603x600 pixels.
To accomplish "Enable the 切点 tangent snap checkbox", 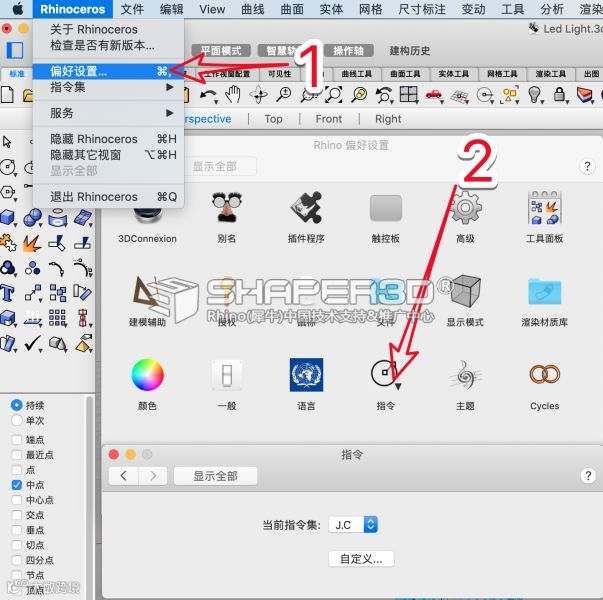I will 17,545.
